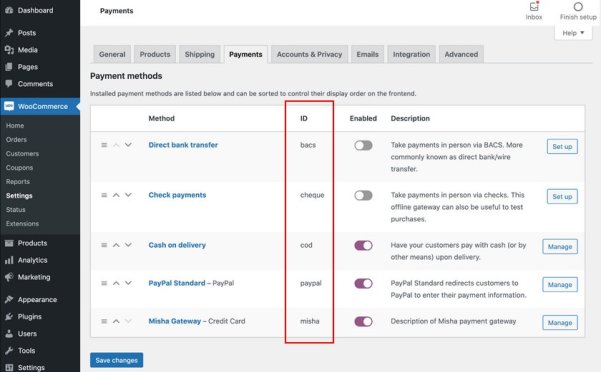Move Cash on delivery down with arrow
601x372 pixels.
click(x=128, y=245)
